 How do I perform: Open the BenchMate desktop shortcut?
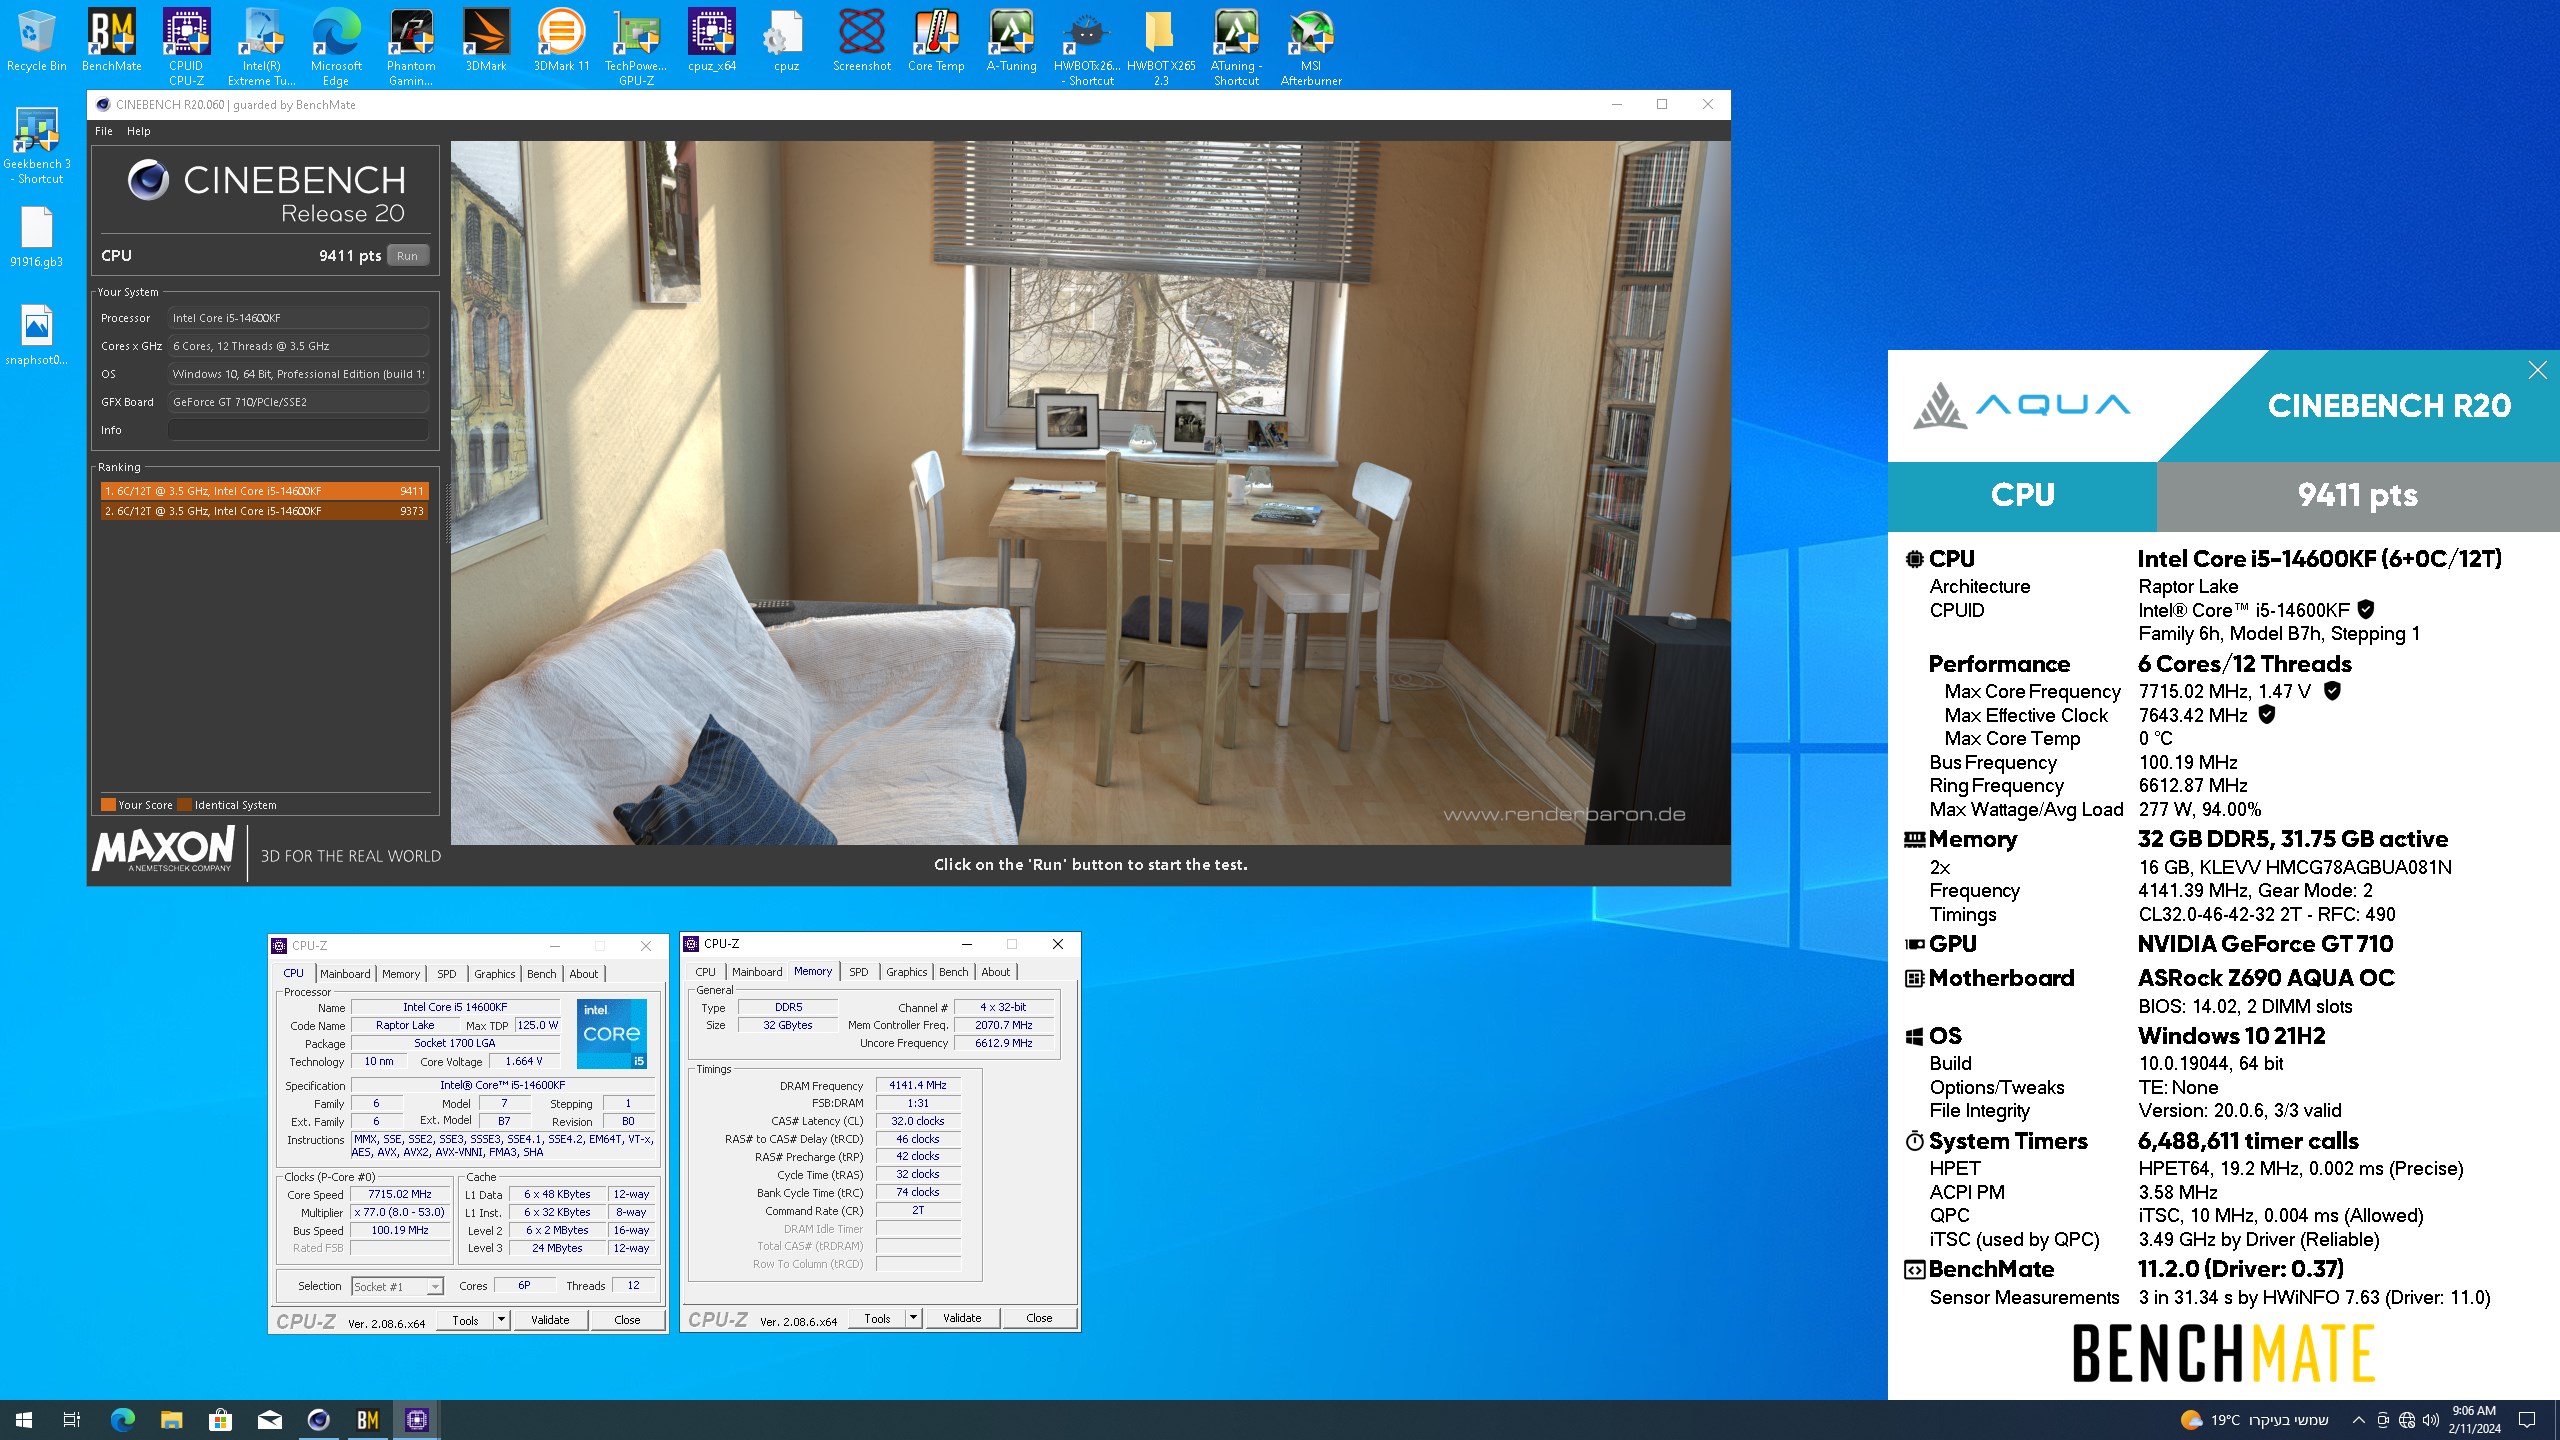(x=111, y=42)
